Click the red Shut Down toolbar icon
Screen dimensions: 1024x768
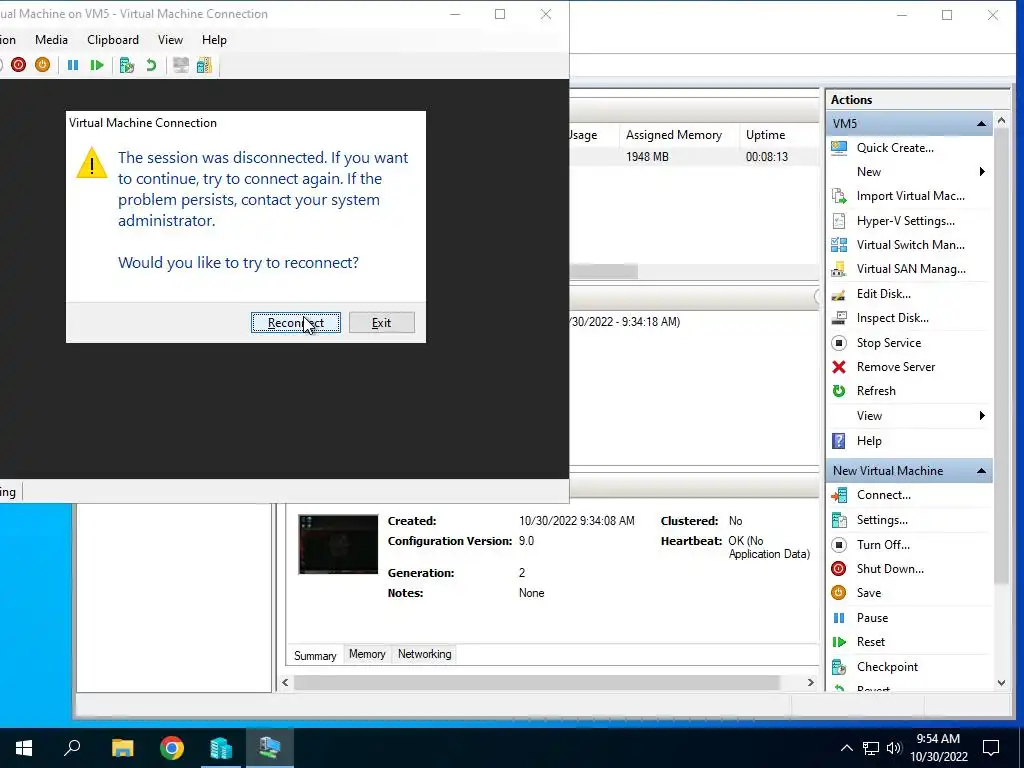(18, 65)
